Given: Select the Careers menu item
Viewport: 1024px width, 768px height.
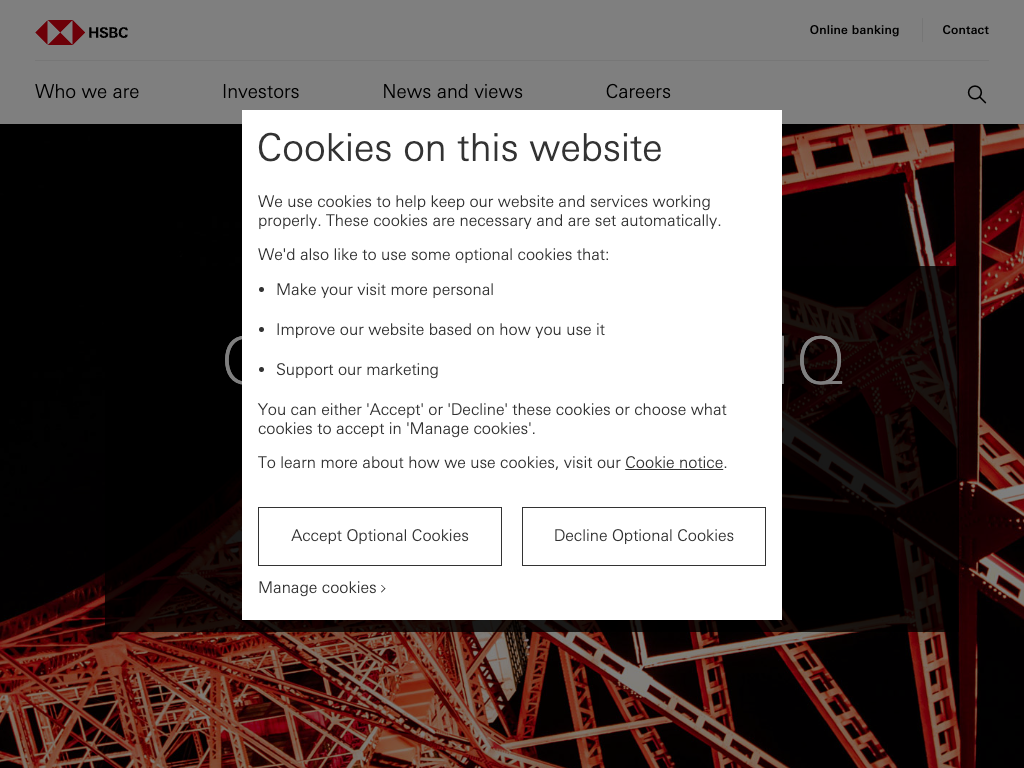Looking at the screenshot, I should tap(638, 92).
